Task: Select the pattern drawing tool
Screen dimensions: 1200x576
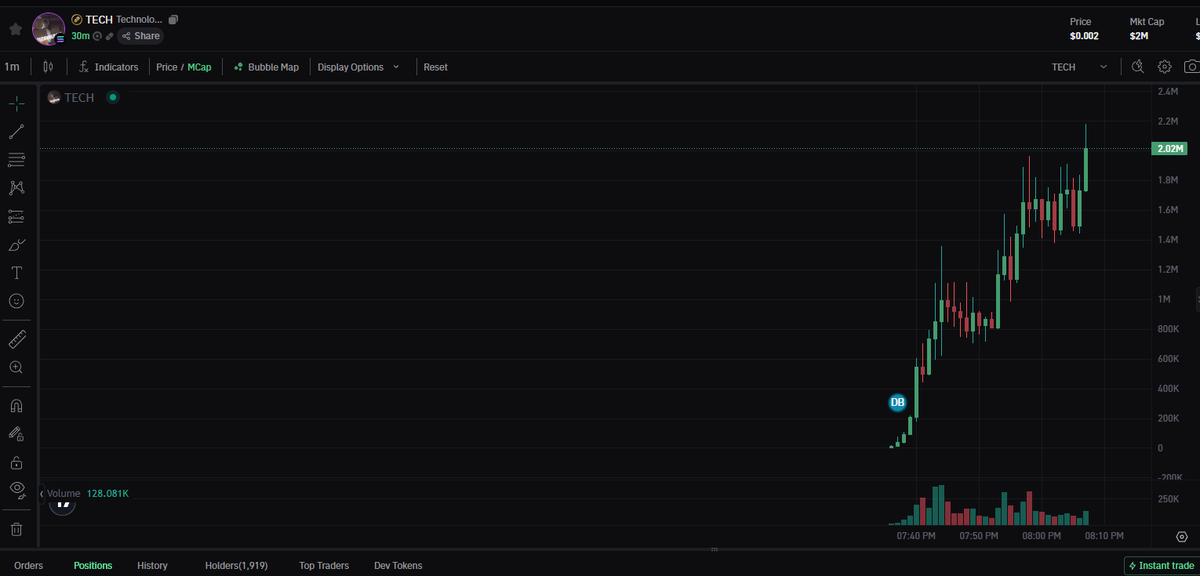Action: tap(17, 187)
